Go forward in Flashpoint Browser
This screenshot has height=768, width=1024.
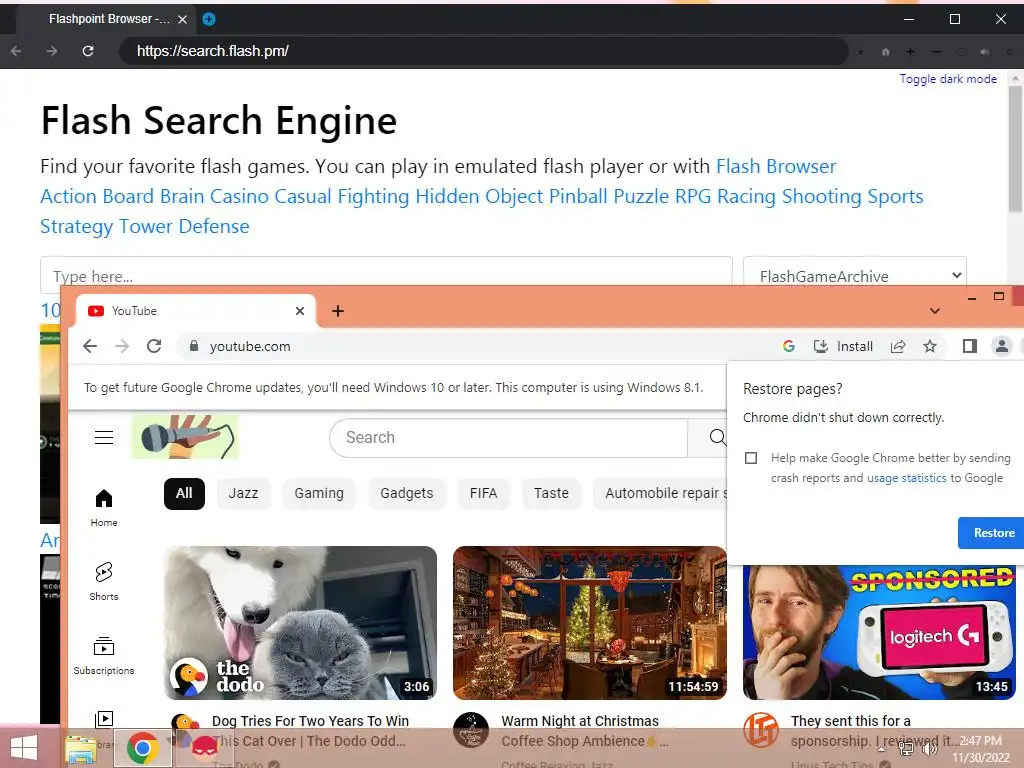pos(52,51)
